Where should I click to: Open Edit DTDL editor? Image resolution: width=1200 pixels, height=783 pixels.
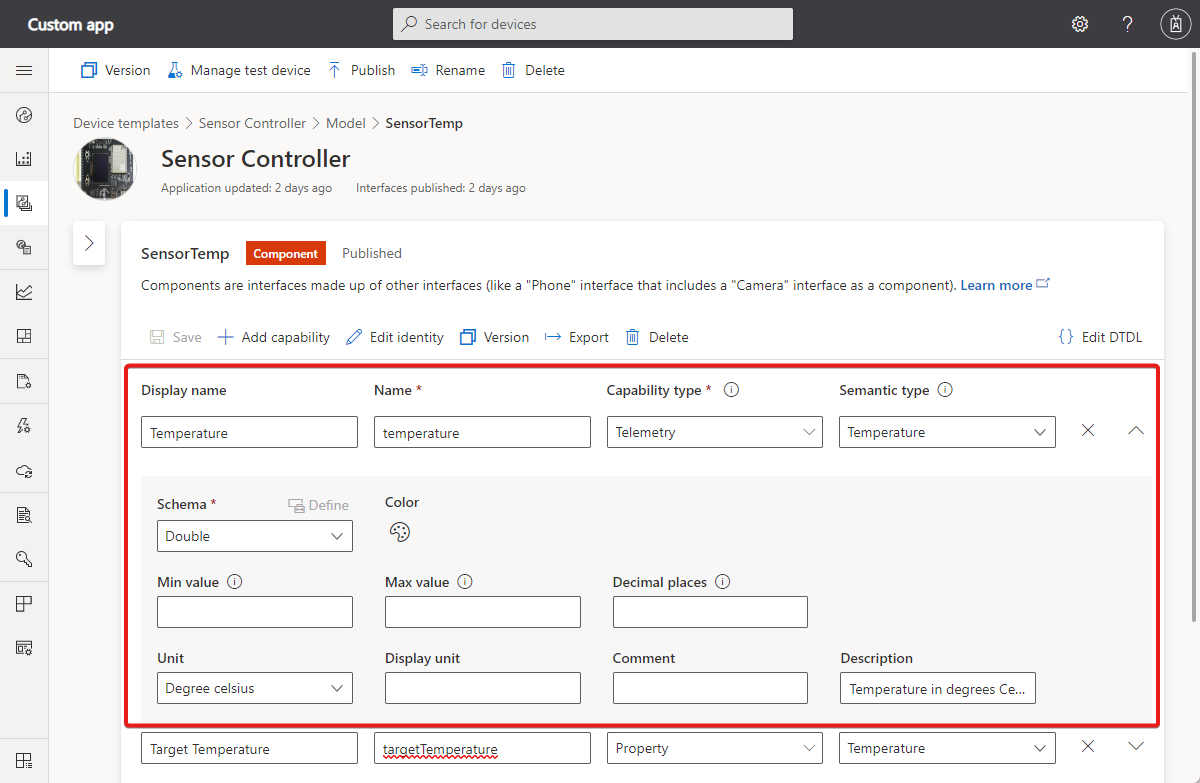1100,337
